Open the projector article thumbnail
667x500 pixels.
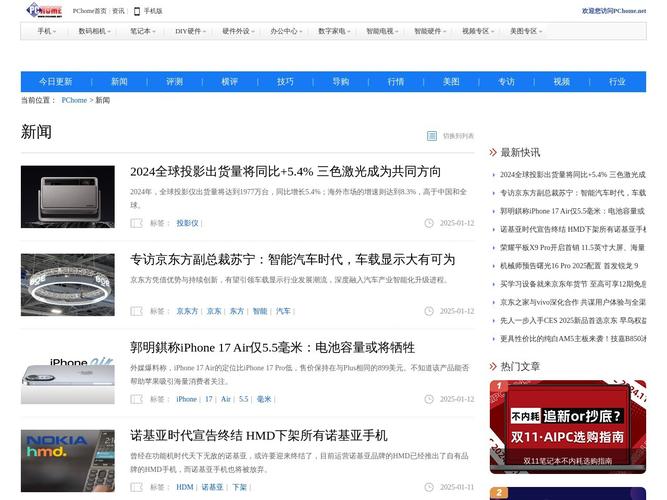tap(68, 197)
